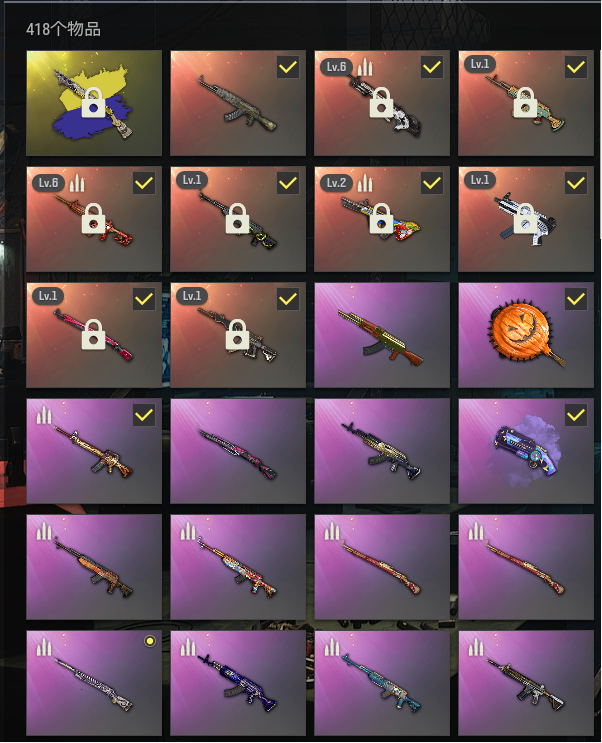This screenshot has width=602, height=743.
Task: Click the bullets icon on the Lv.6 red gun
Action: coord(77,183)
